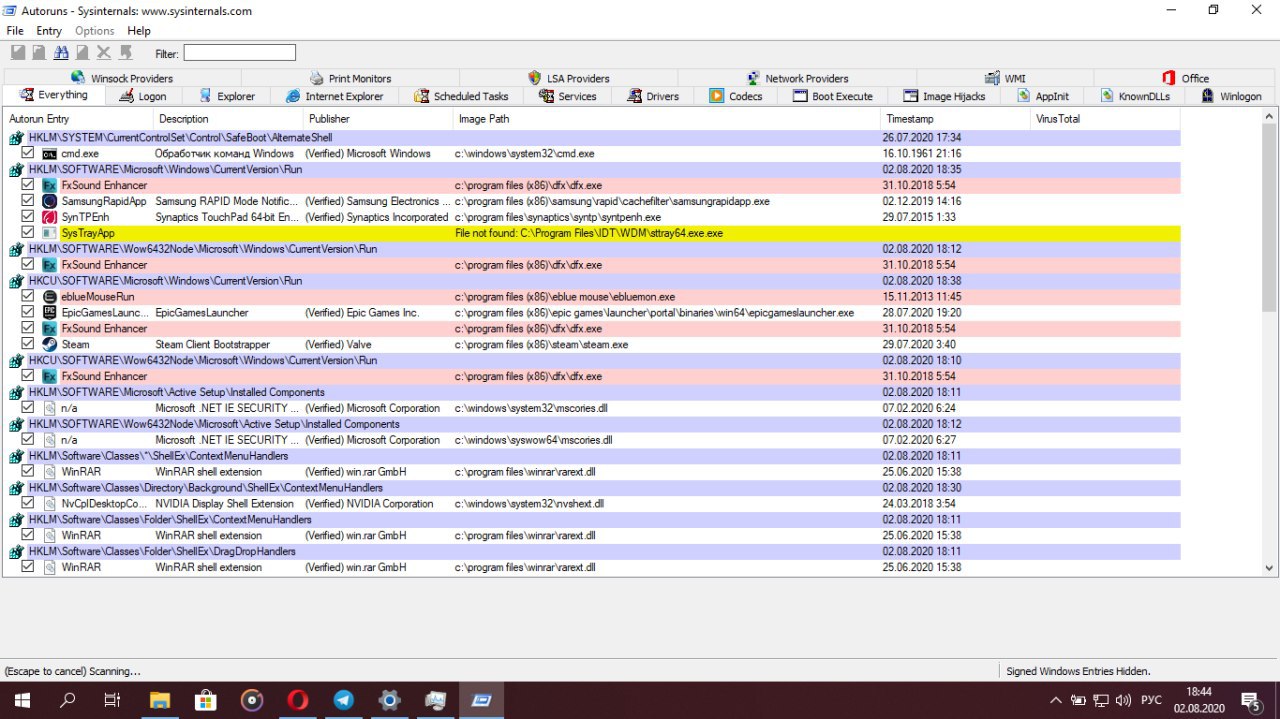Sort by Autorun Entry column header
The width and height of the screenshot is (1280, 719).
pos(79,119)
